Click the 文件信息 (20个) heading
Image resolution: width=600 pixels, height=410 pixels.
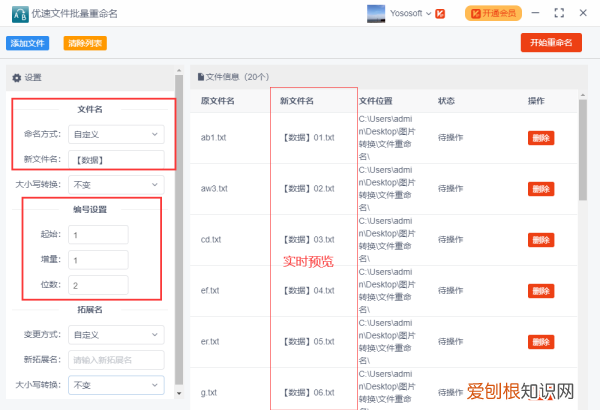[x=237, y=77]
